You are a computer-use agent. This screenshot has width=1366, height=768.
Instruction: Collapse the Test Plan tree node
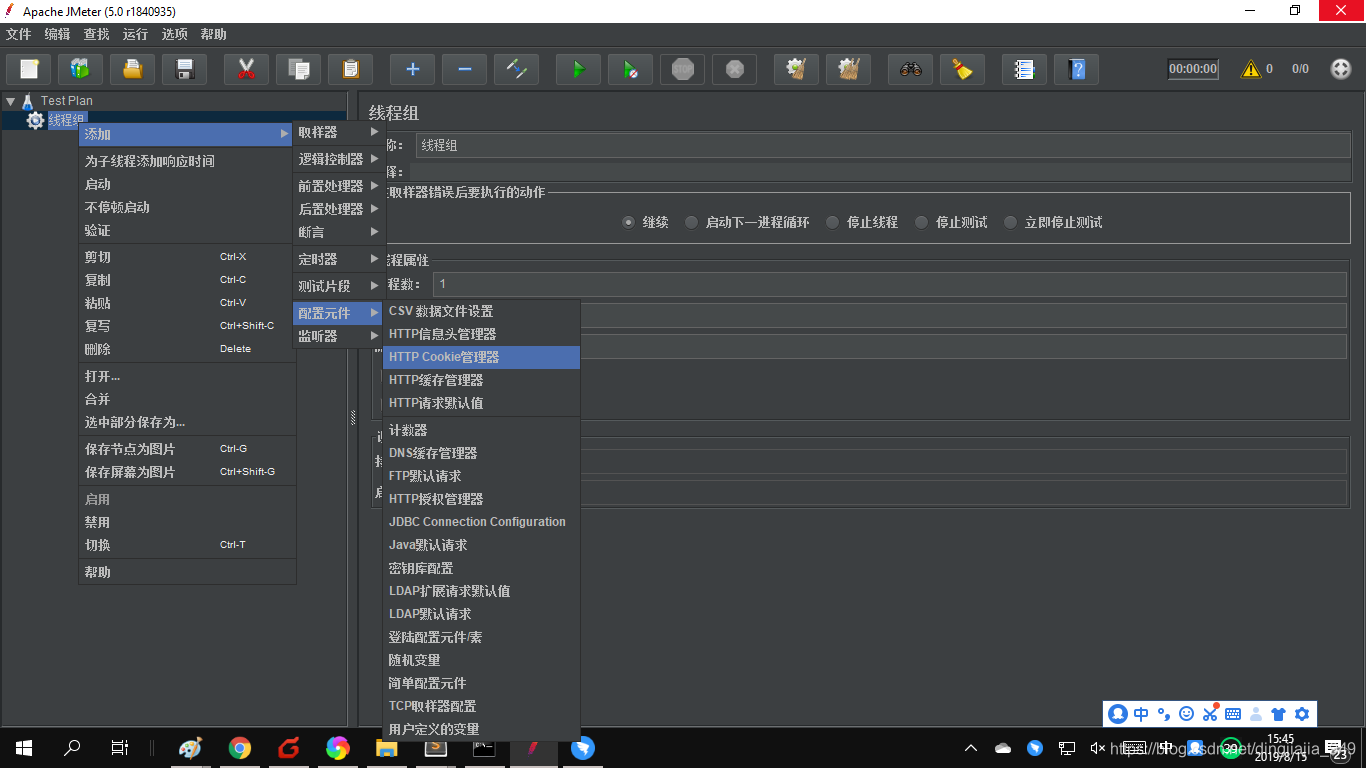pyautogui.click(x=10, y=100)
